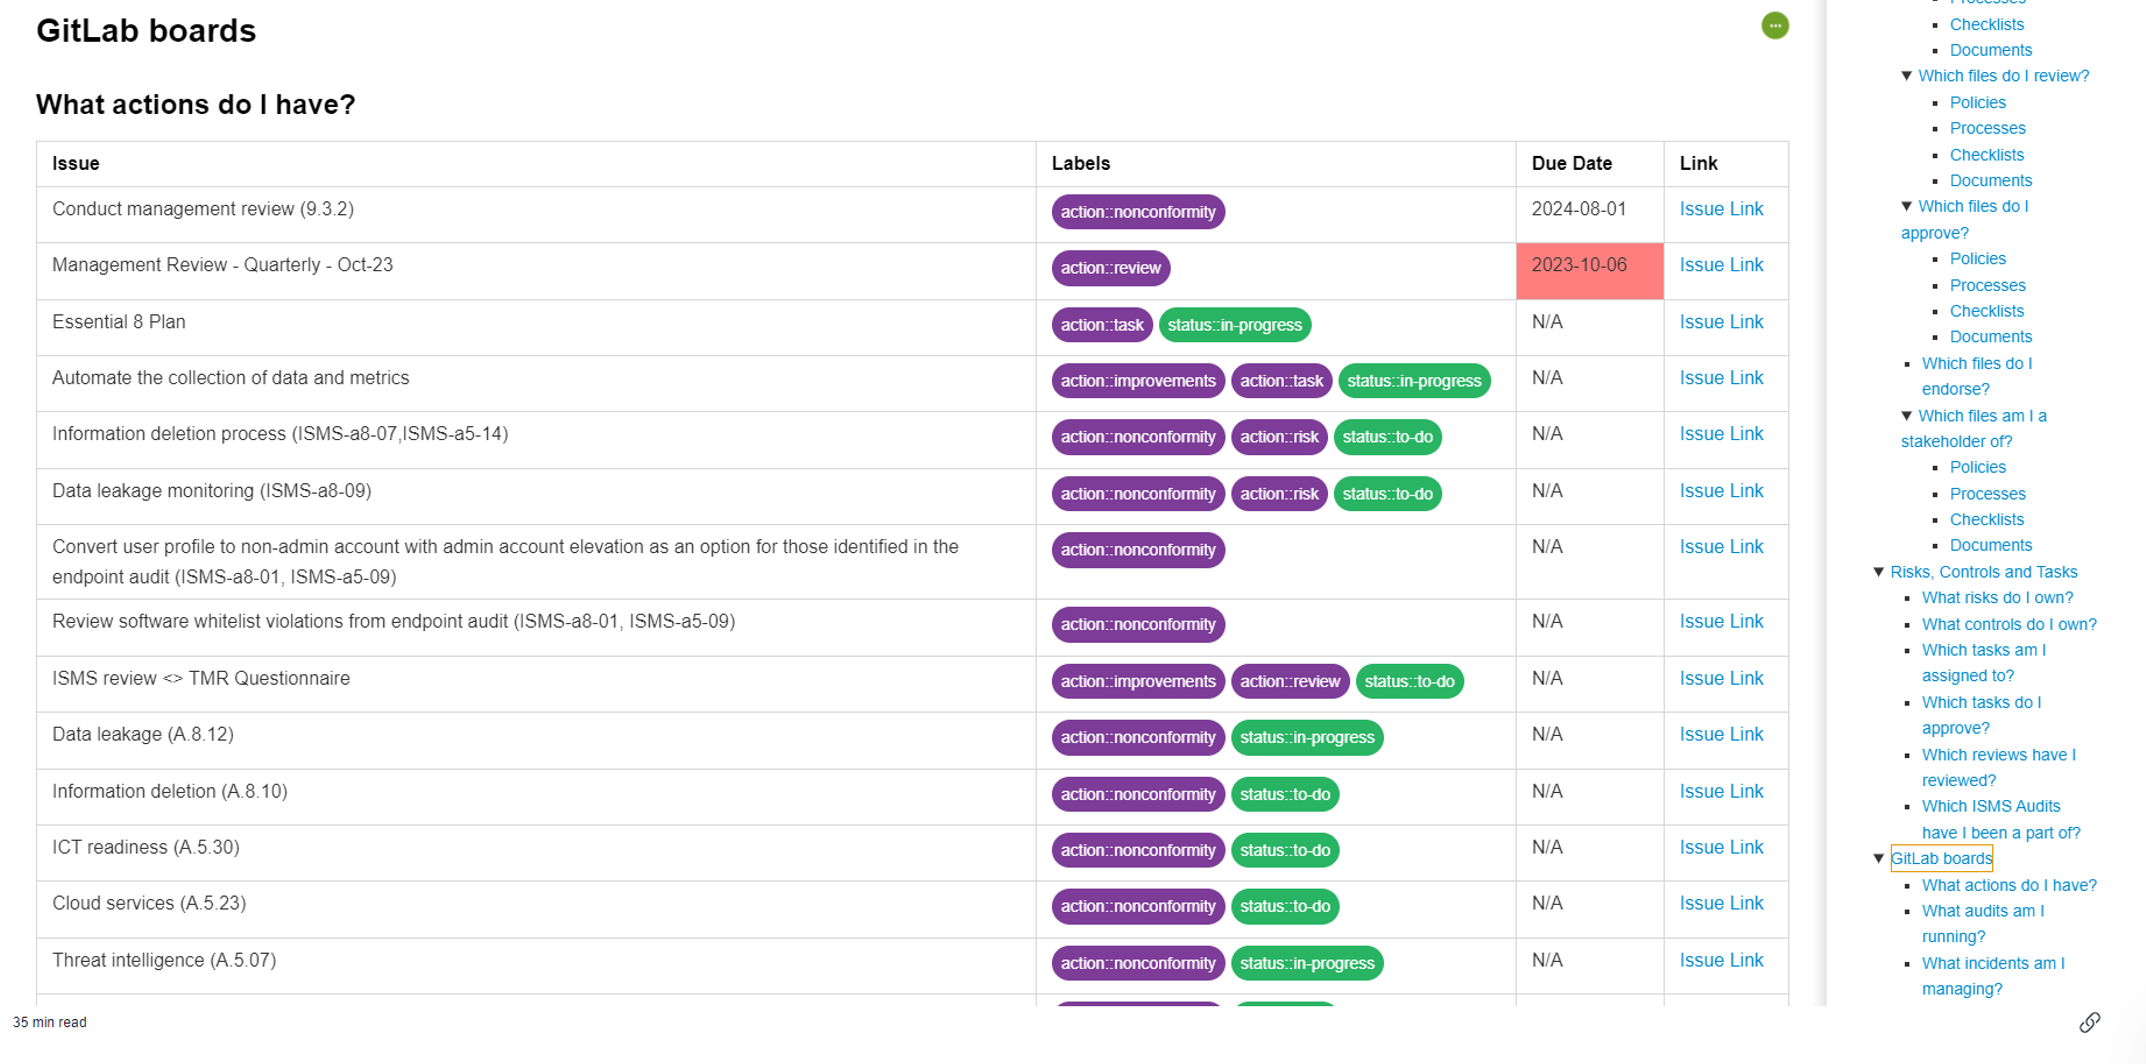Image resolution: width=2146 pixels, height=1064 pixels.
Task: Click the action::improvements label on ISMS review row
Action: [1137, 681]
